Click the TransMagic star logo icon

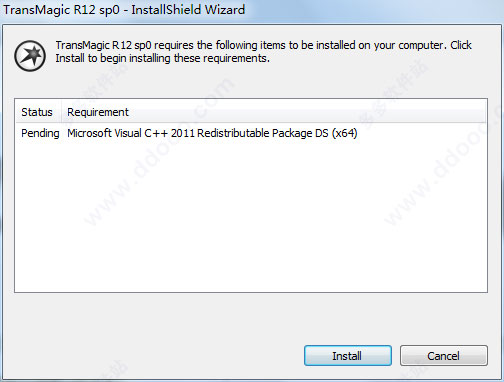pyautogui.click(x=30, y=56)
